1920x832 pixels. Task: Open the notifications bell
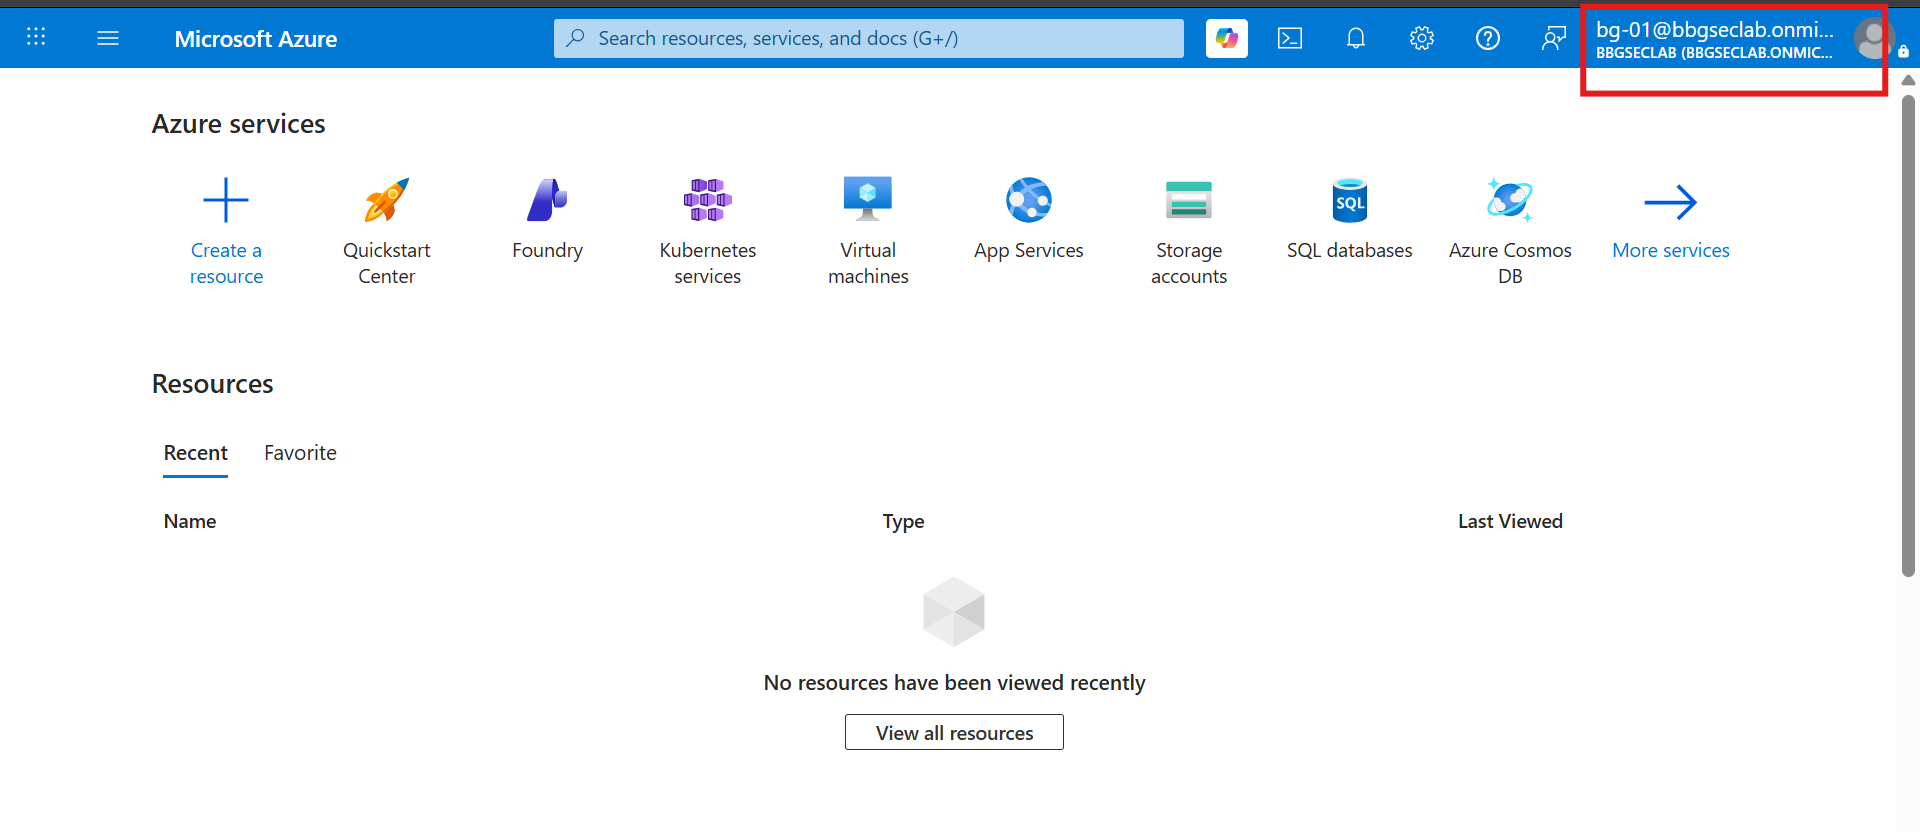click(1356, 38)
